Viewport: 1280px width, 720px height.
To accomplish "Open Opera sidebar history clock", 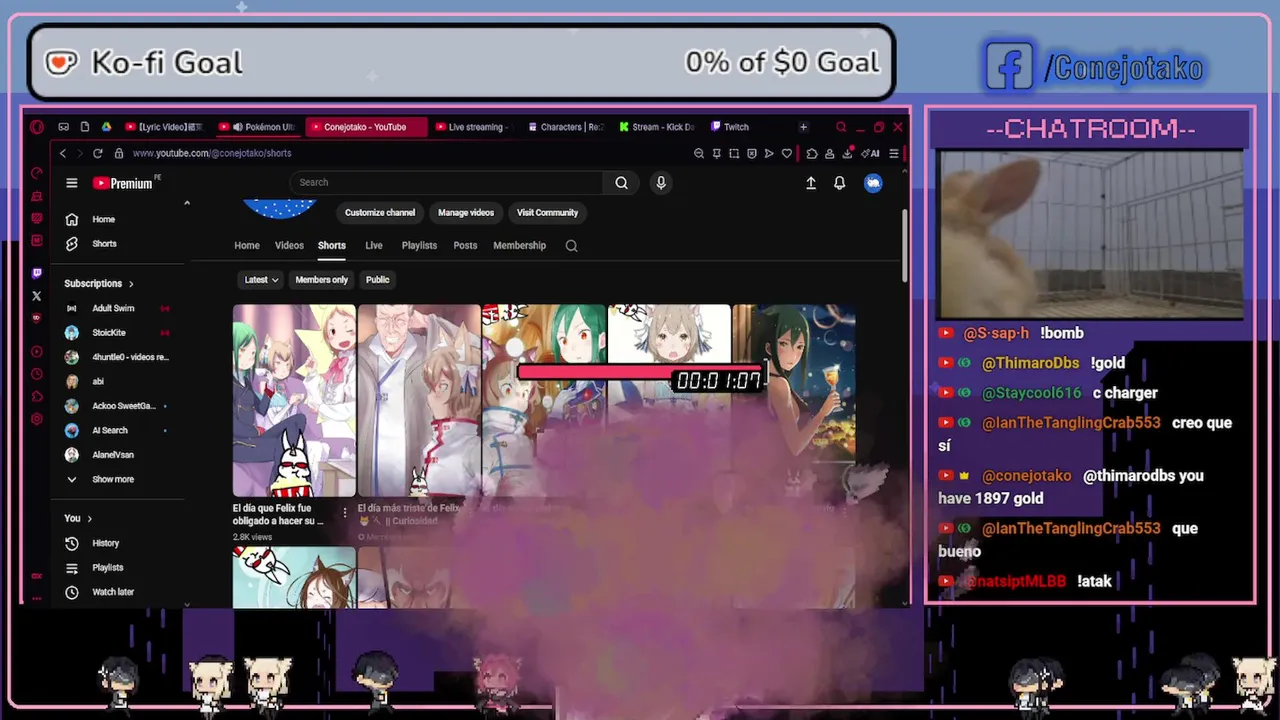I will point(37,374).
